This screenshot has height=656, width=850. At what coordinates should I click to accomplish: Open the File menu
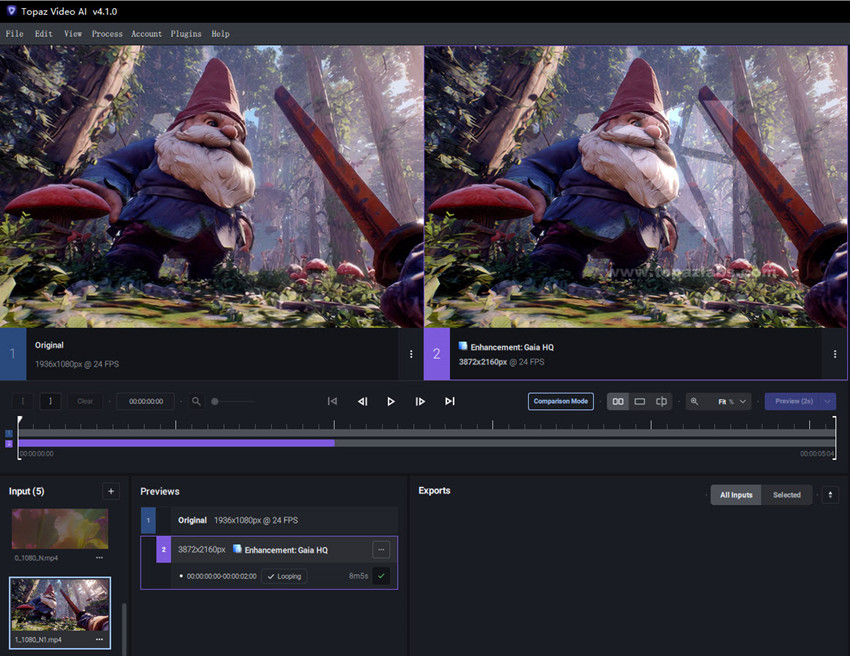point(15,34)
